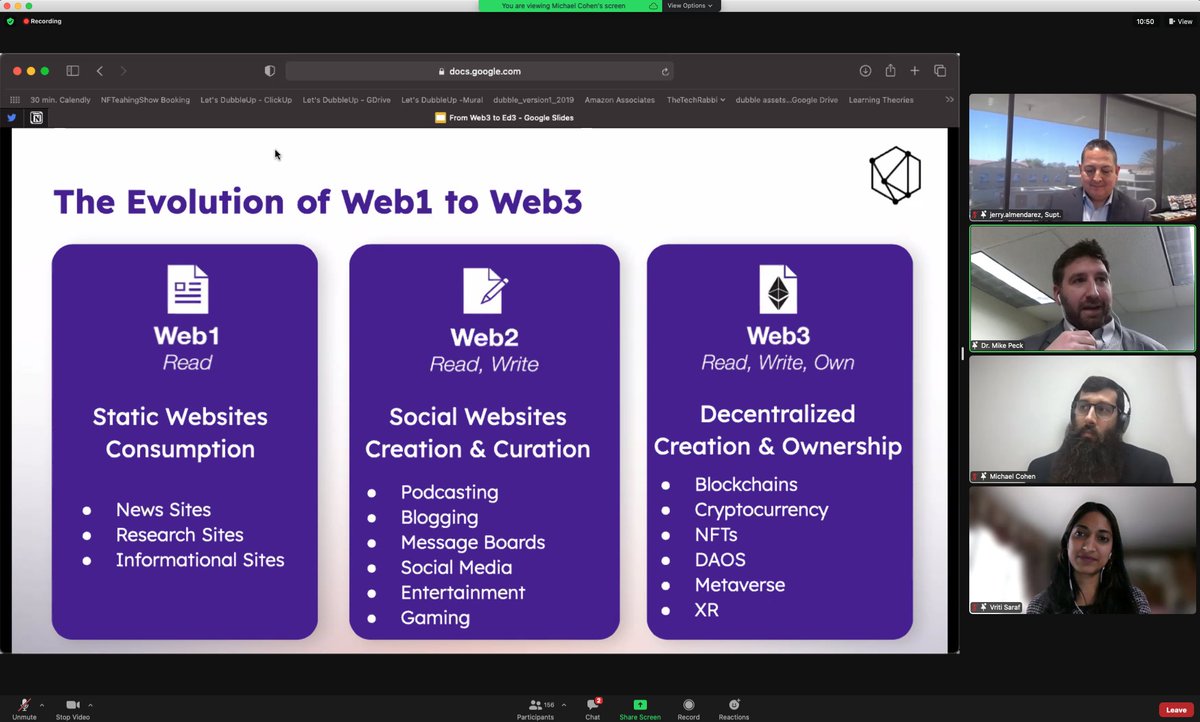This screenshot has height=722, width=1200.
Task: Click the View layout button
Action: (x=1181, y=21)
